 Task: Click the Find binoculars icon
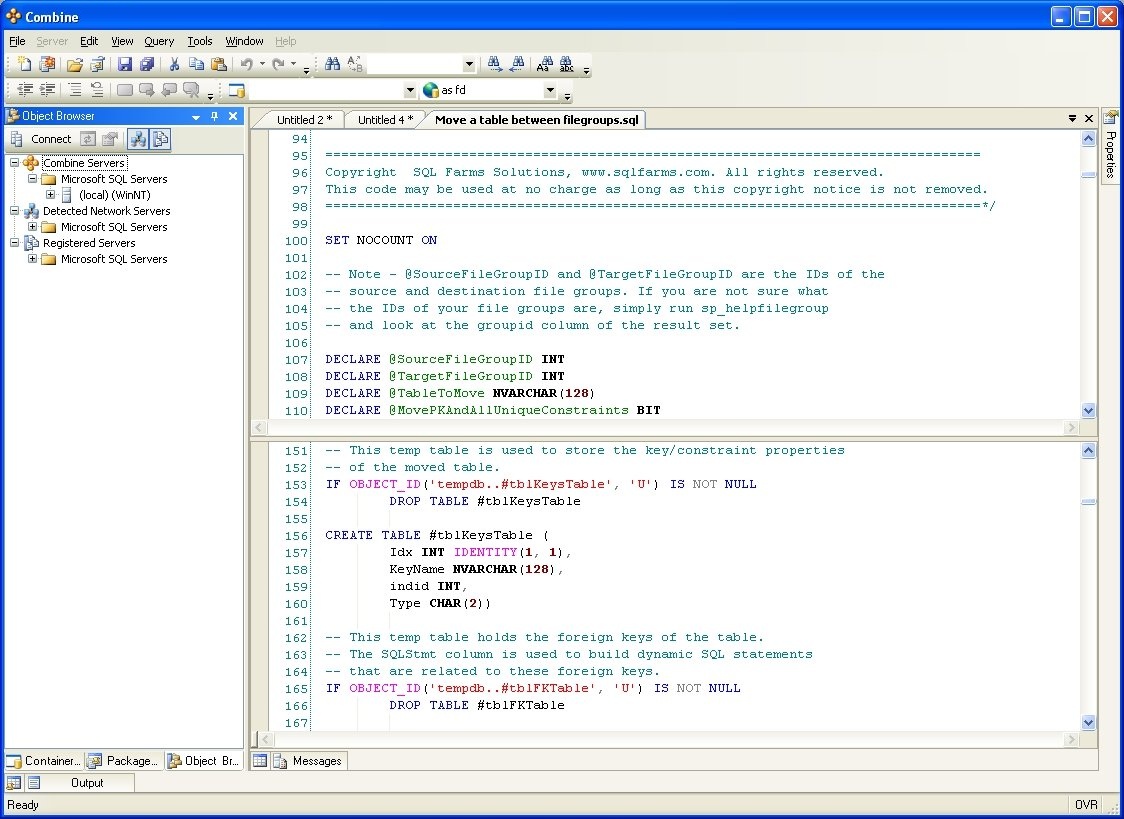pos(333,65)
